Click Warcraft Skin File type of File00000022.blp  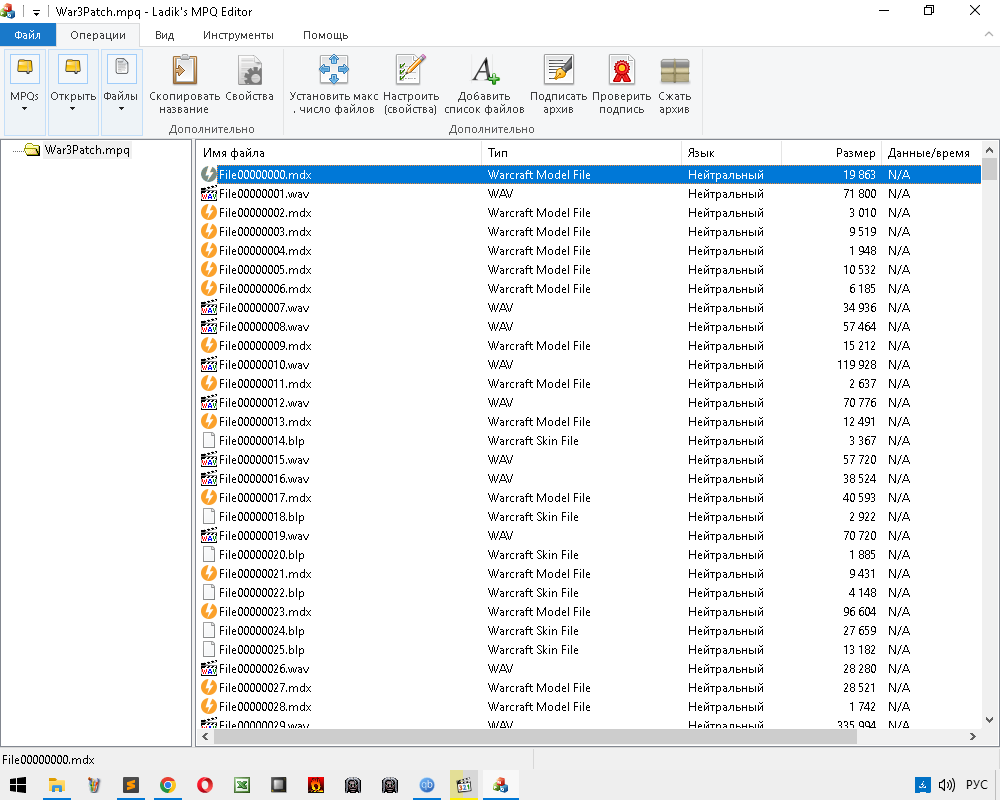(x=533, y=593)
